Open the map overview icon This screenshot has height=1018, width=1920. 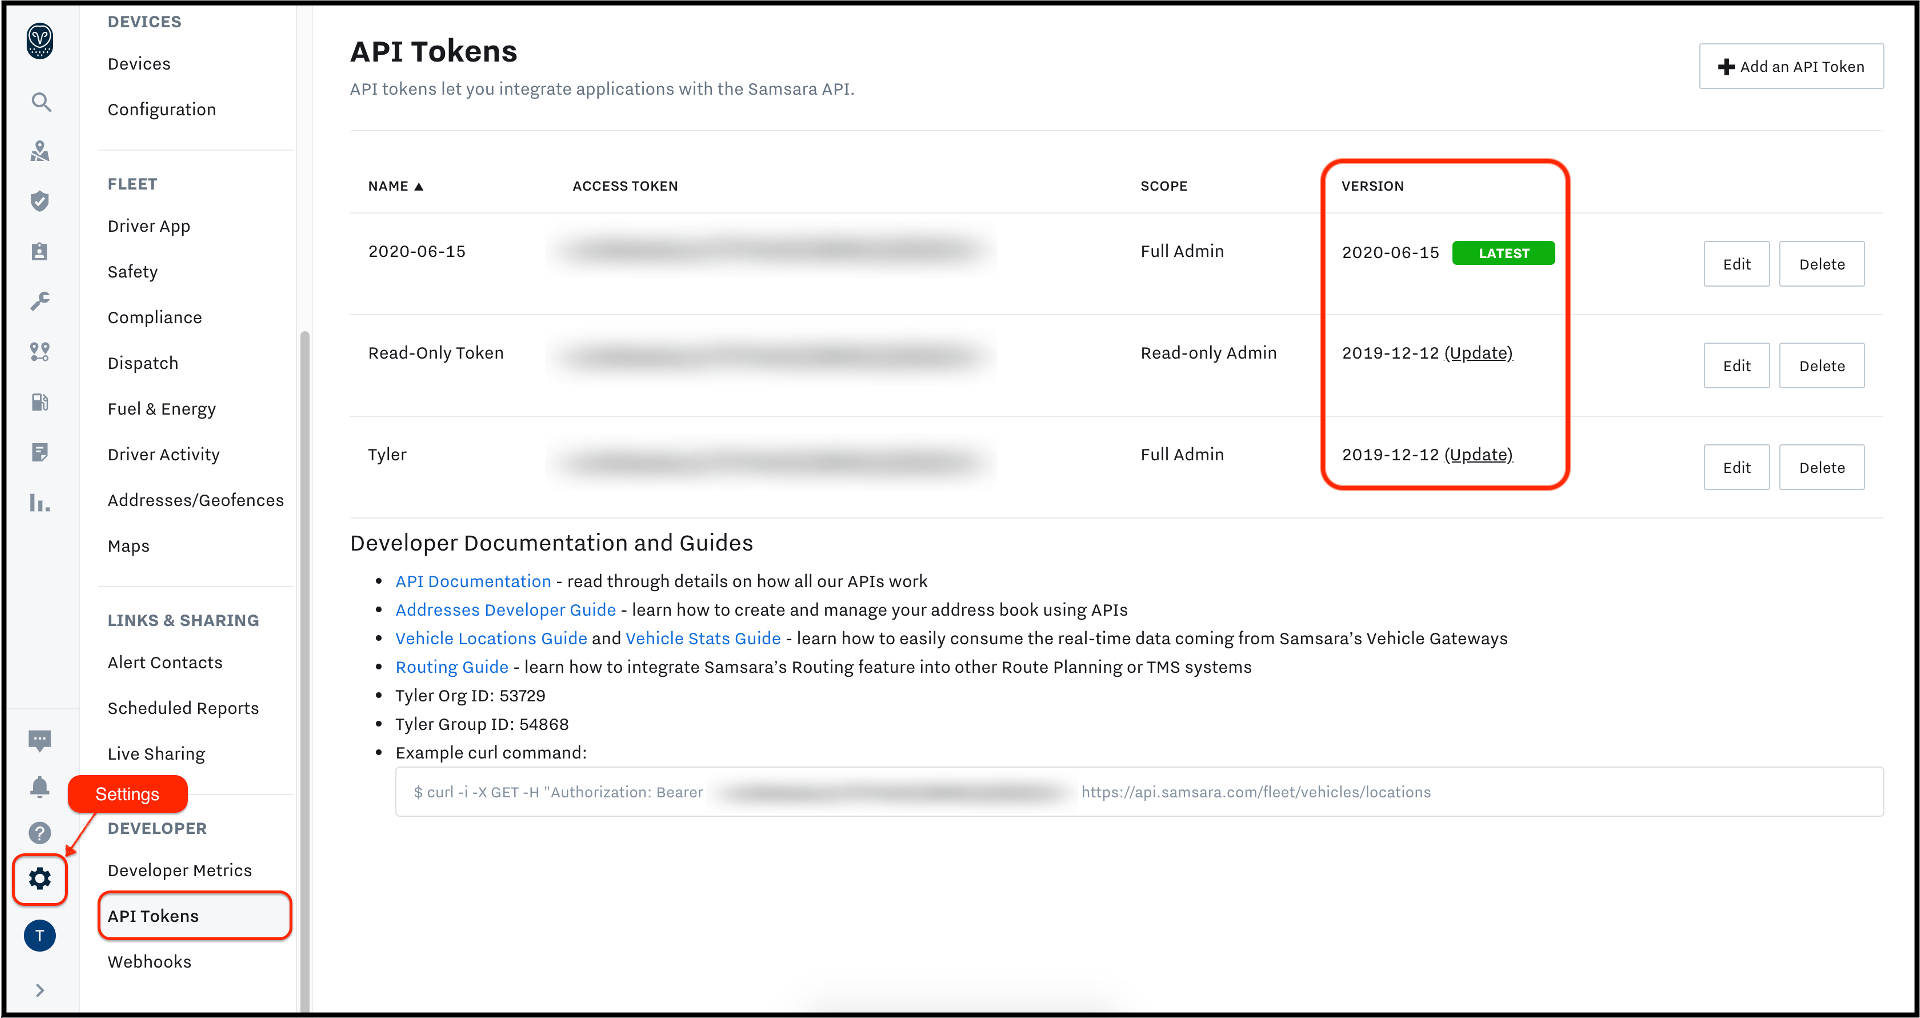(x=40, y=151)
